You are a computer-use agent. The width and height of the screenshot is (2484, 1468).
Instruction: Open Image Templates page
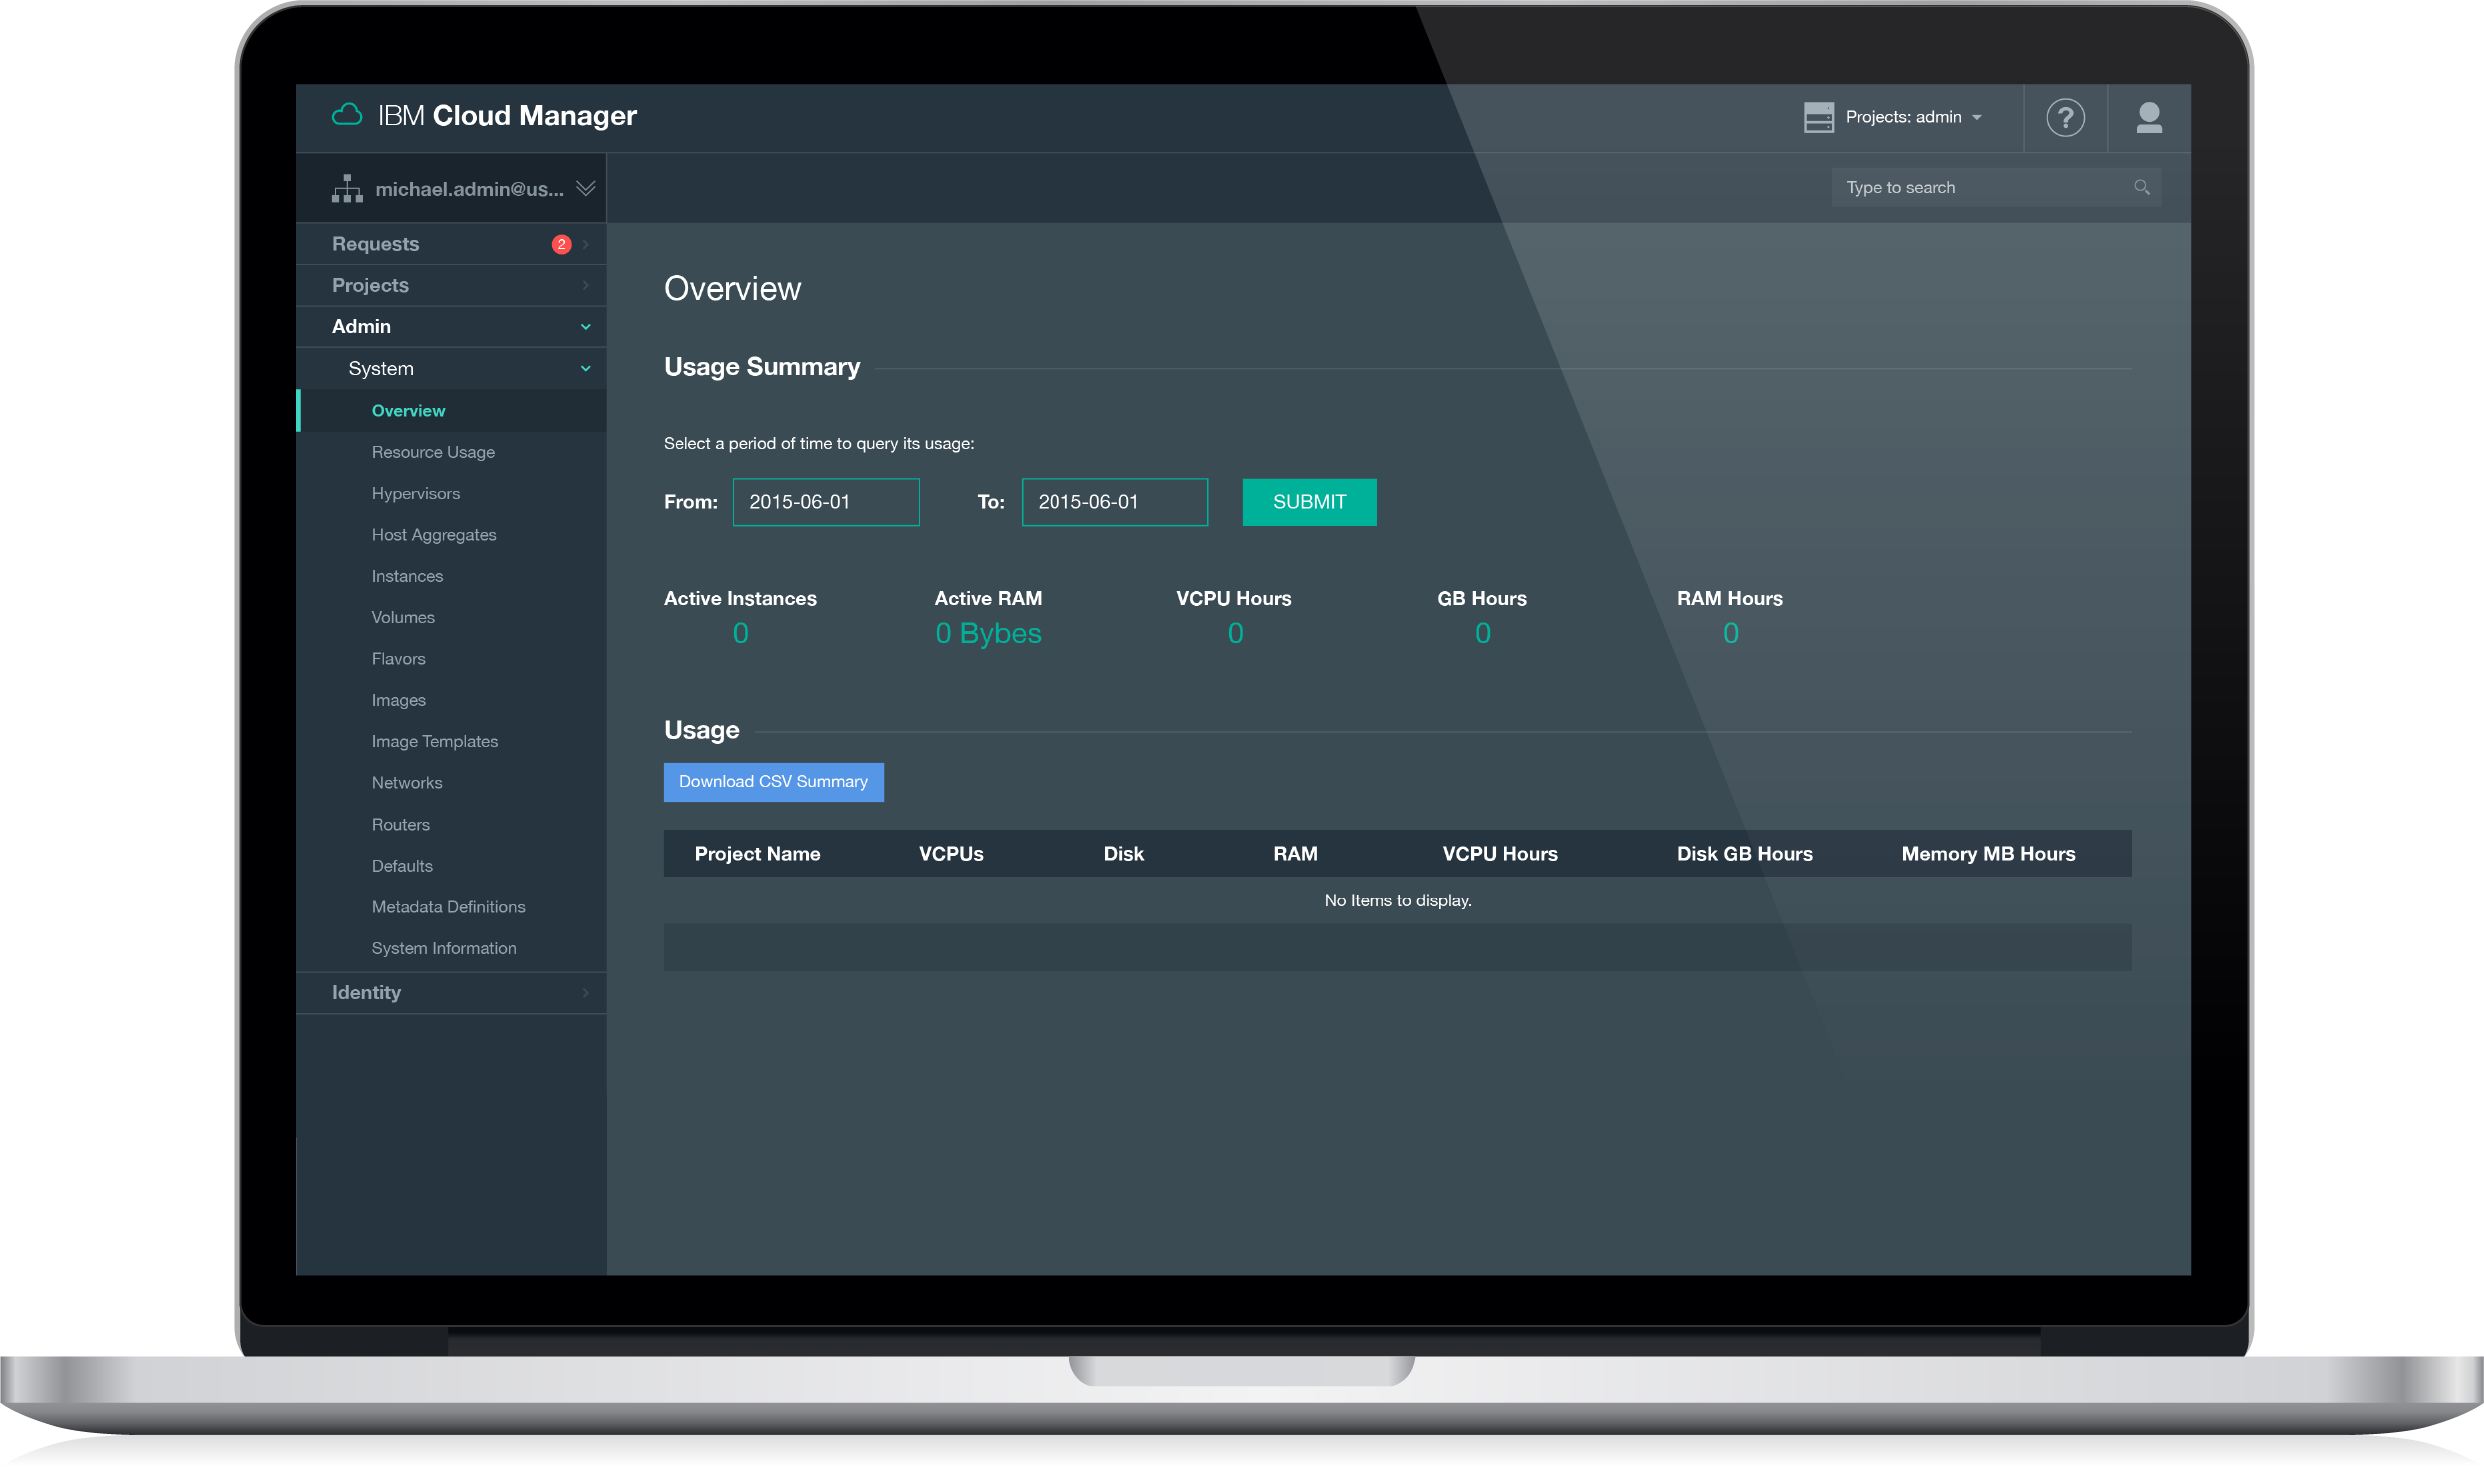(x=434, y=741)
